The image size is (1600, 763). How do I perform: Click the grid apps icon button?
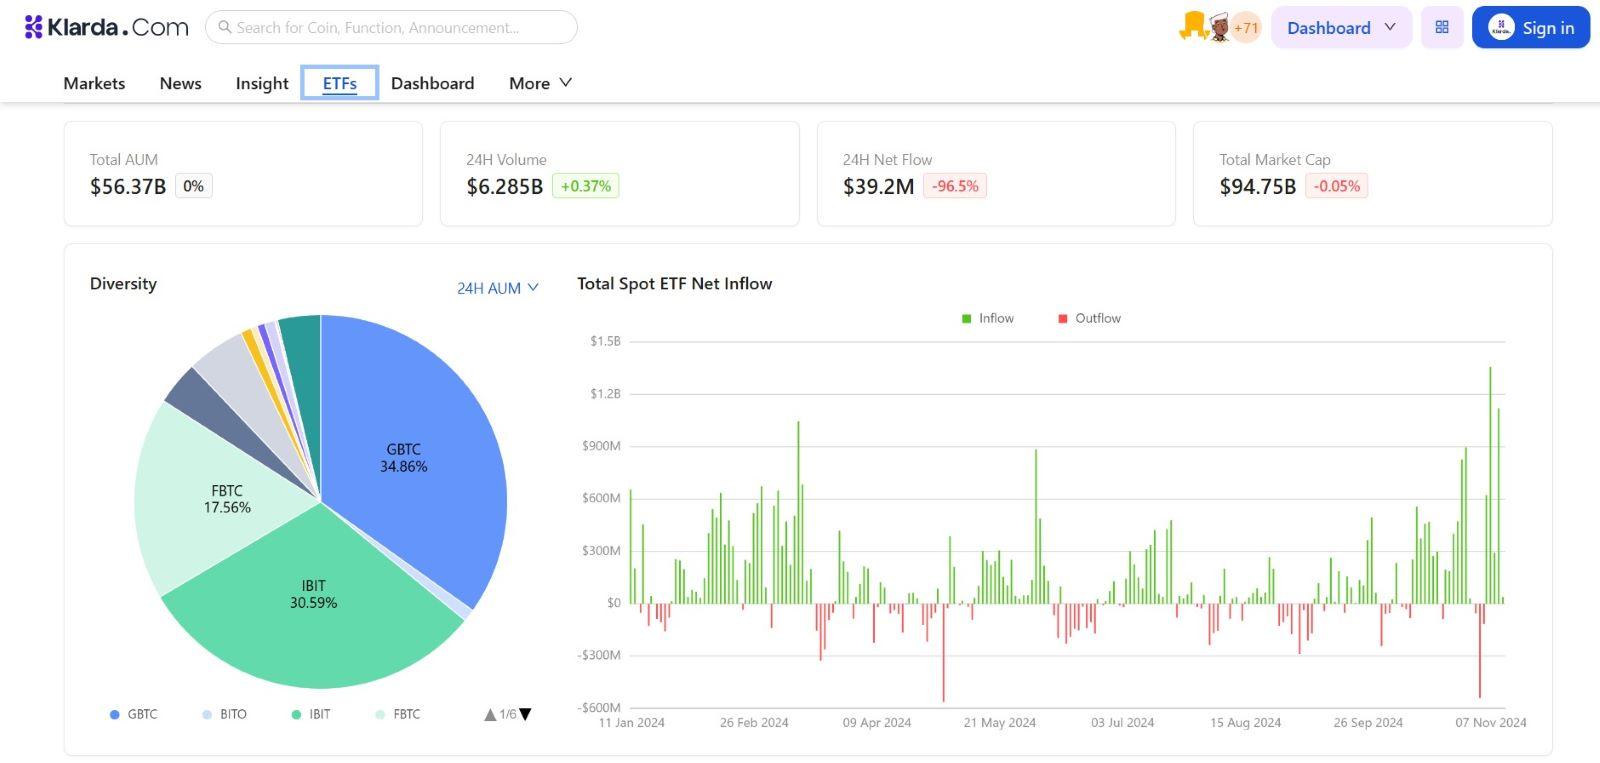point(1442,27)
